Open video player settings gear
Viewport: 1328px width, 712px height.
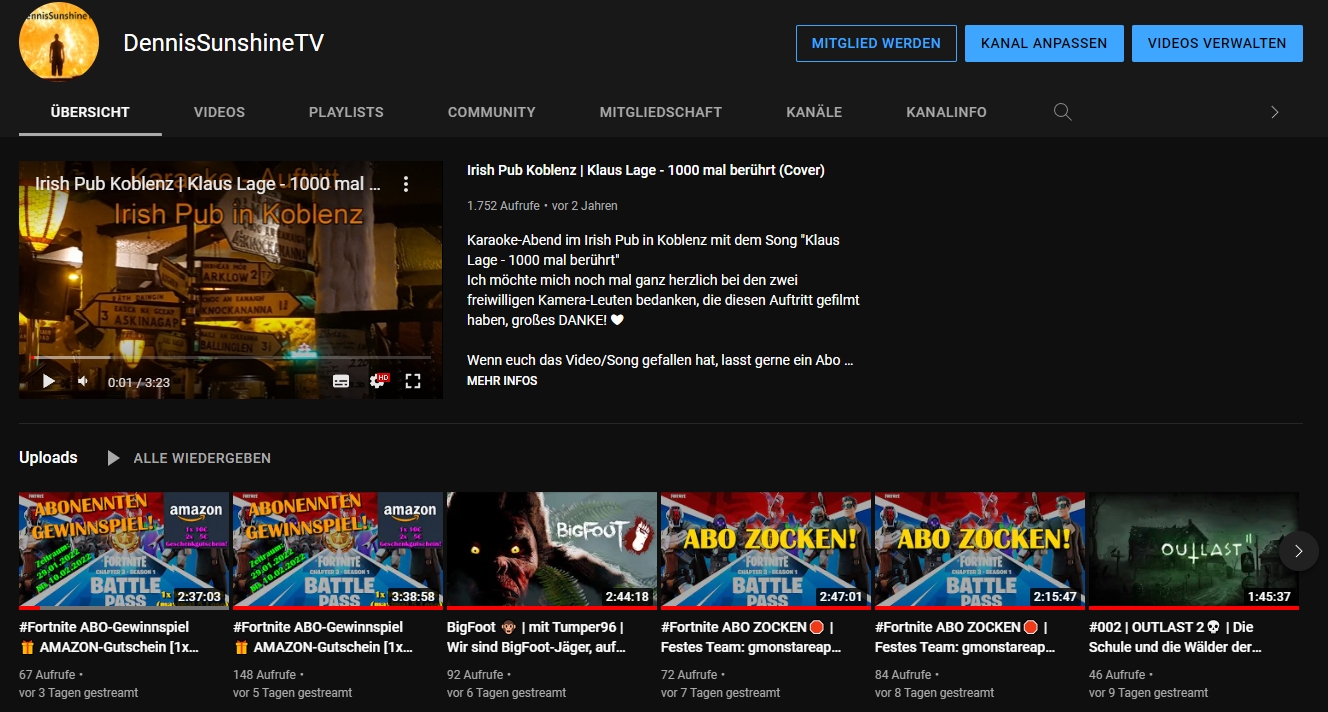click(x=377, y=381)
